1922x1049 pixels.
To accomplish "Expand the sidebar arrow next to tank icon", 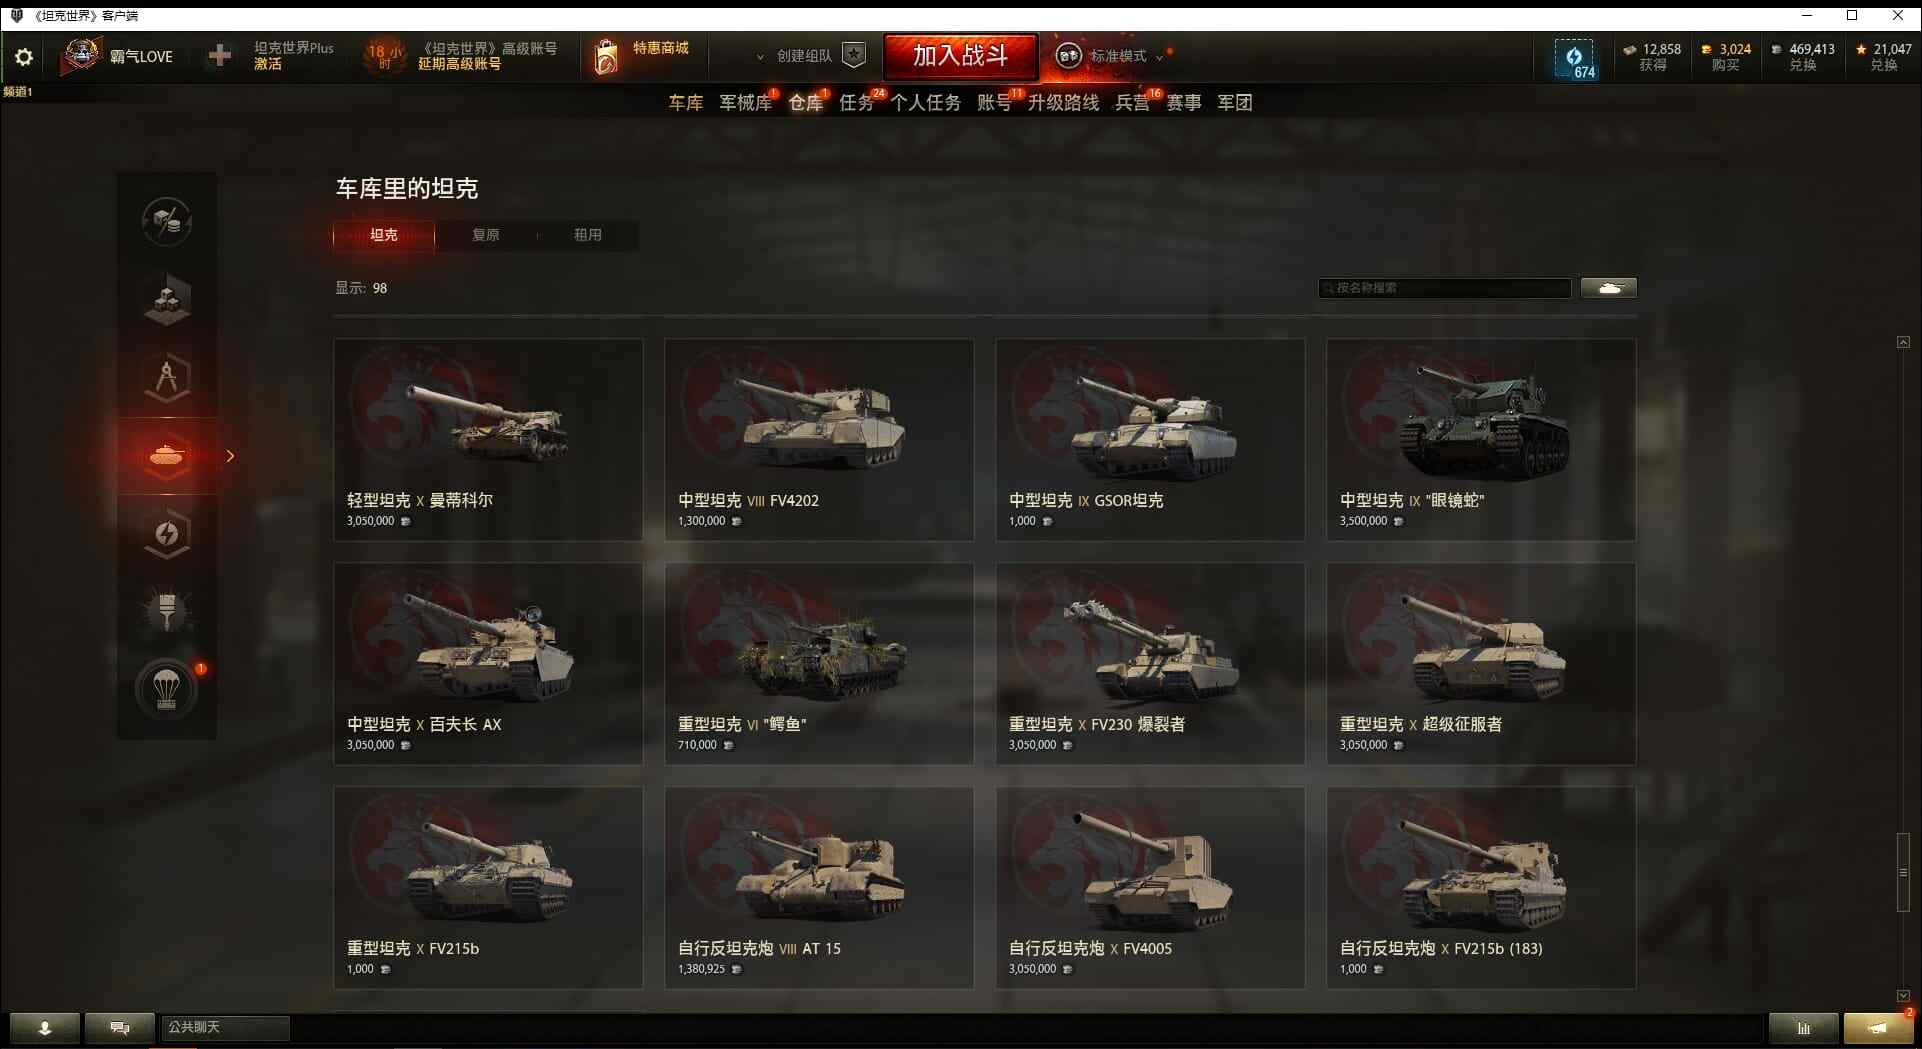I will (x=230, y=456).
